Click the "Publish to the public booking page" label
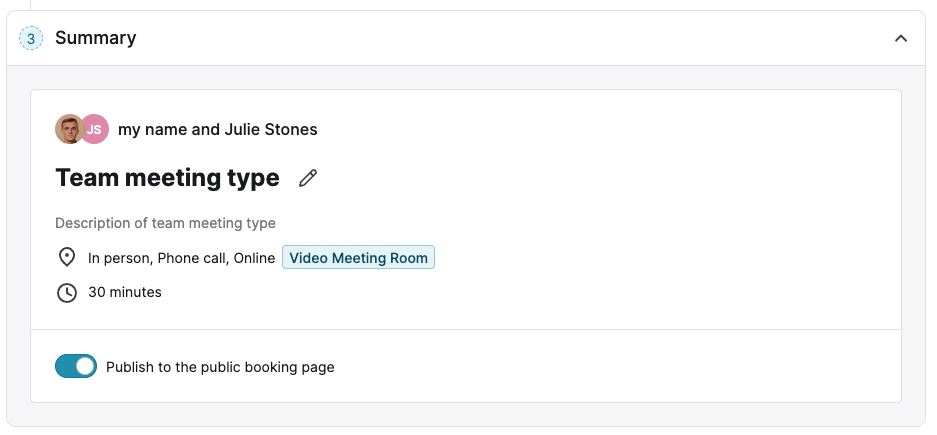 pos(220,367)
